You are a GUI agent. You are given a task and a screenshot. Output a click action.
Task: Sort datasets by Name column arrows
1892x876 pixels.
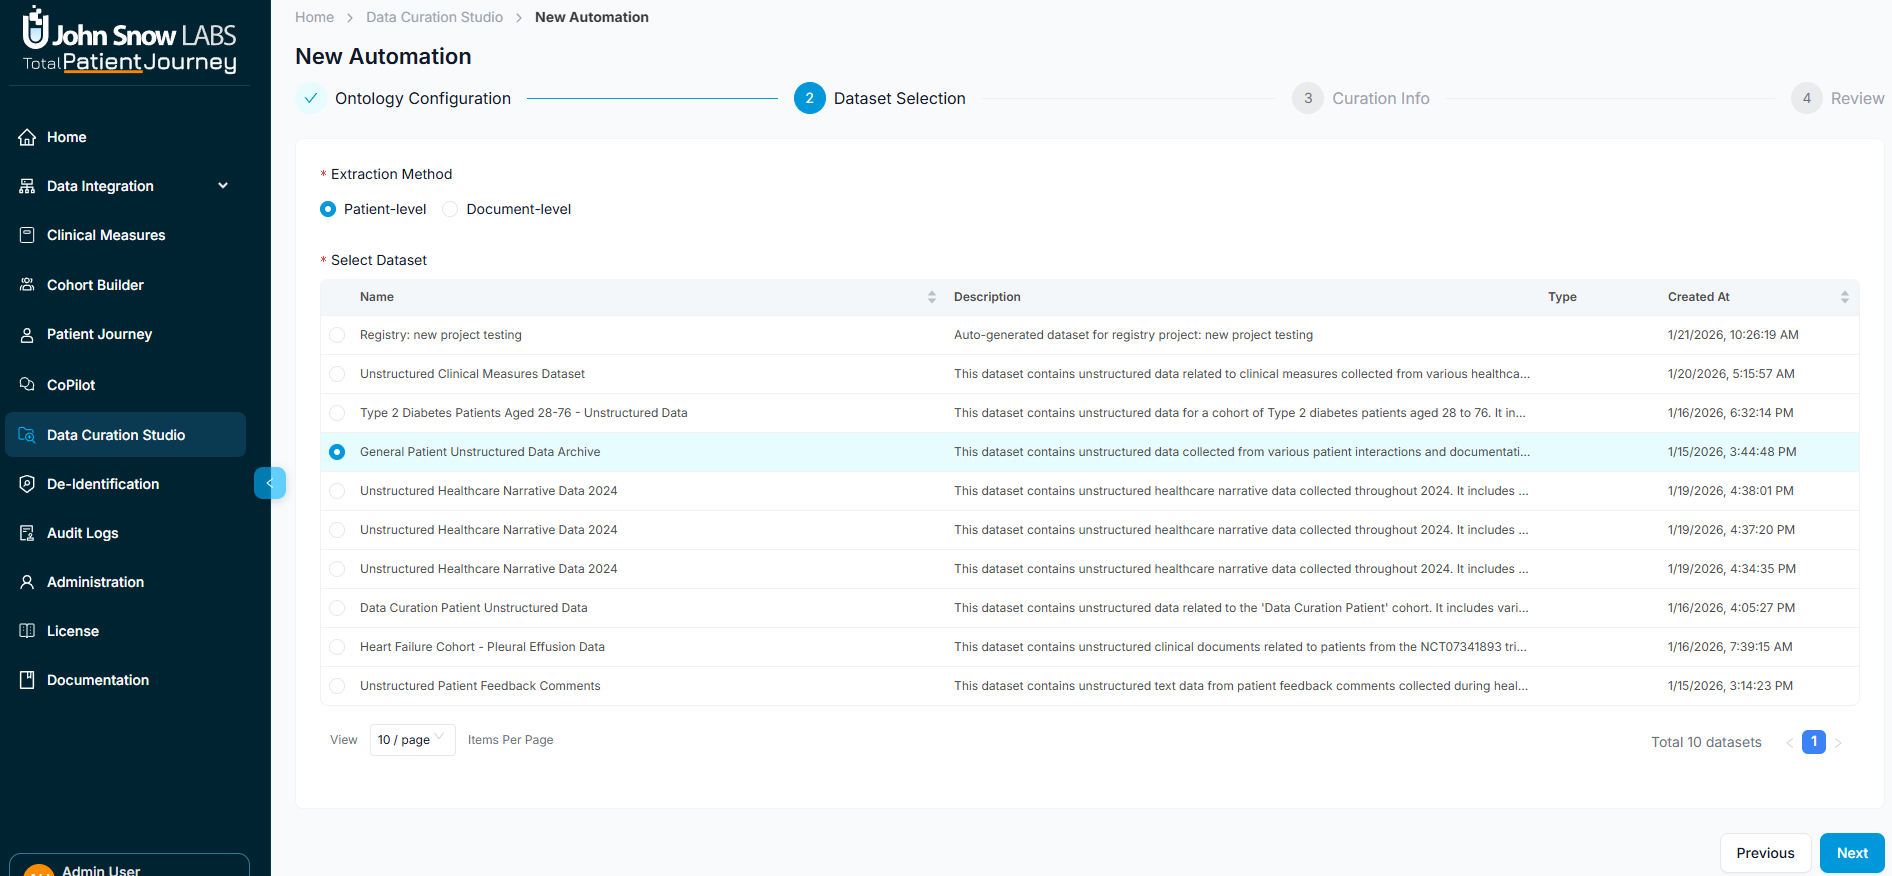pos(932,297)
